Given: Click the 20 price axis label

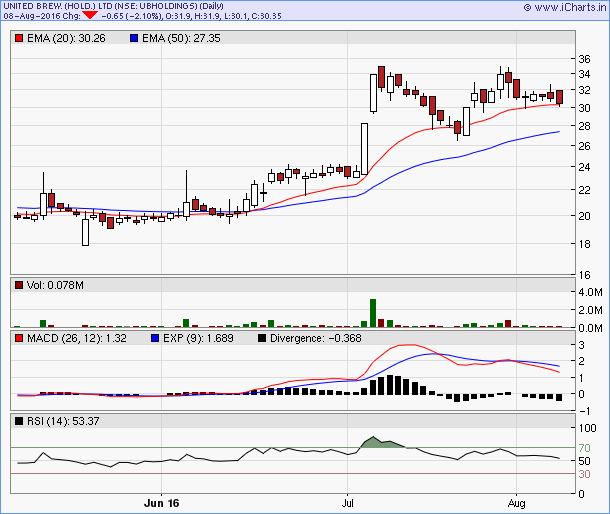Looking at the screenshot, I should [x=584, y=216].
